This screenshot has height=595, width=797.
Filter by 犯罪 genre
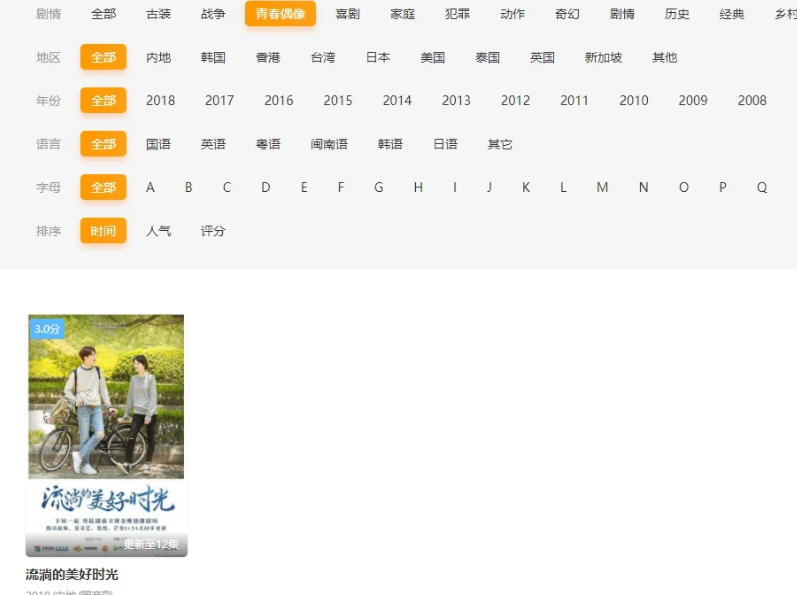coord(457,14)
